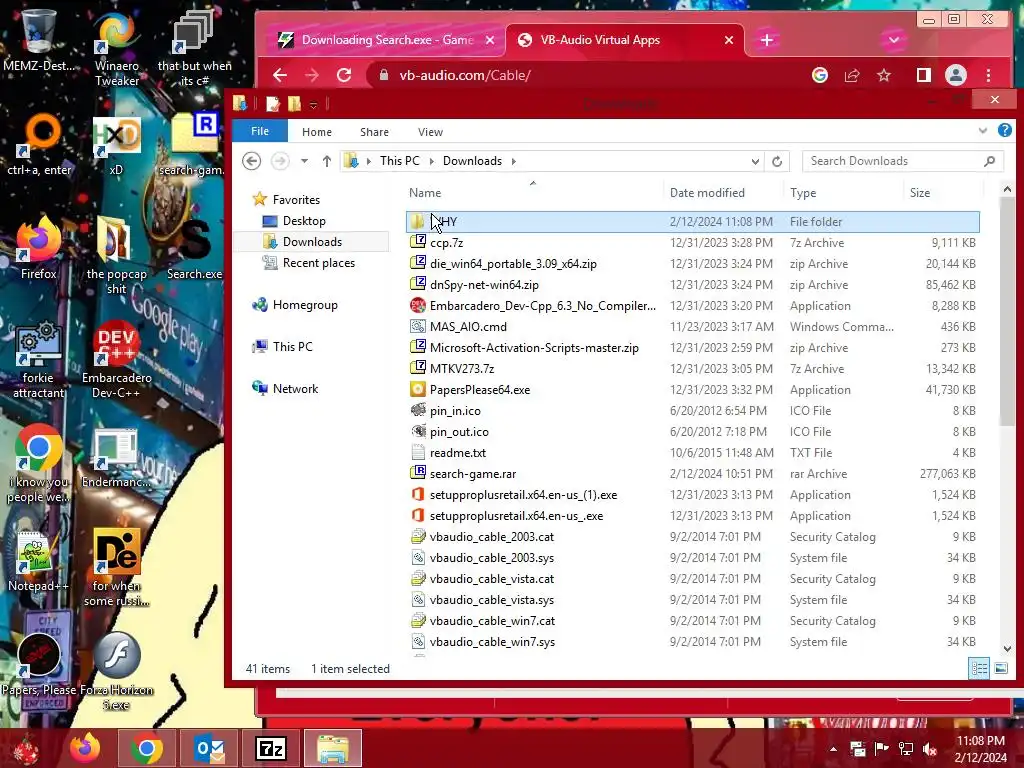Open Chrome's three-dot menu

point(988,75)
